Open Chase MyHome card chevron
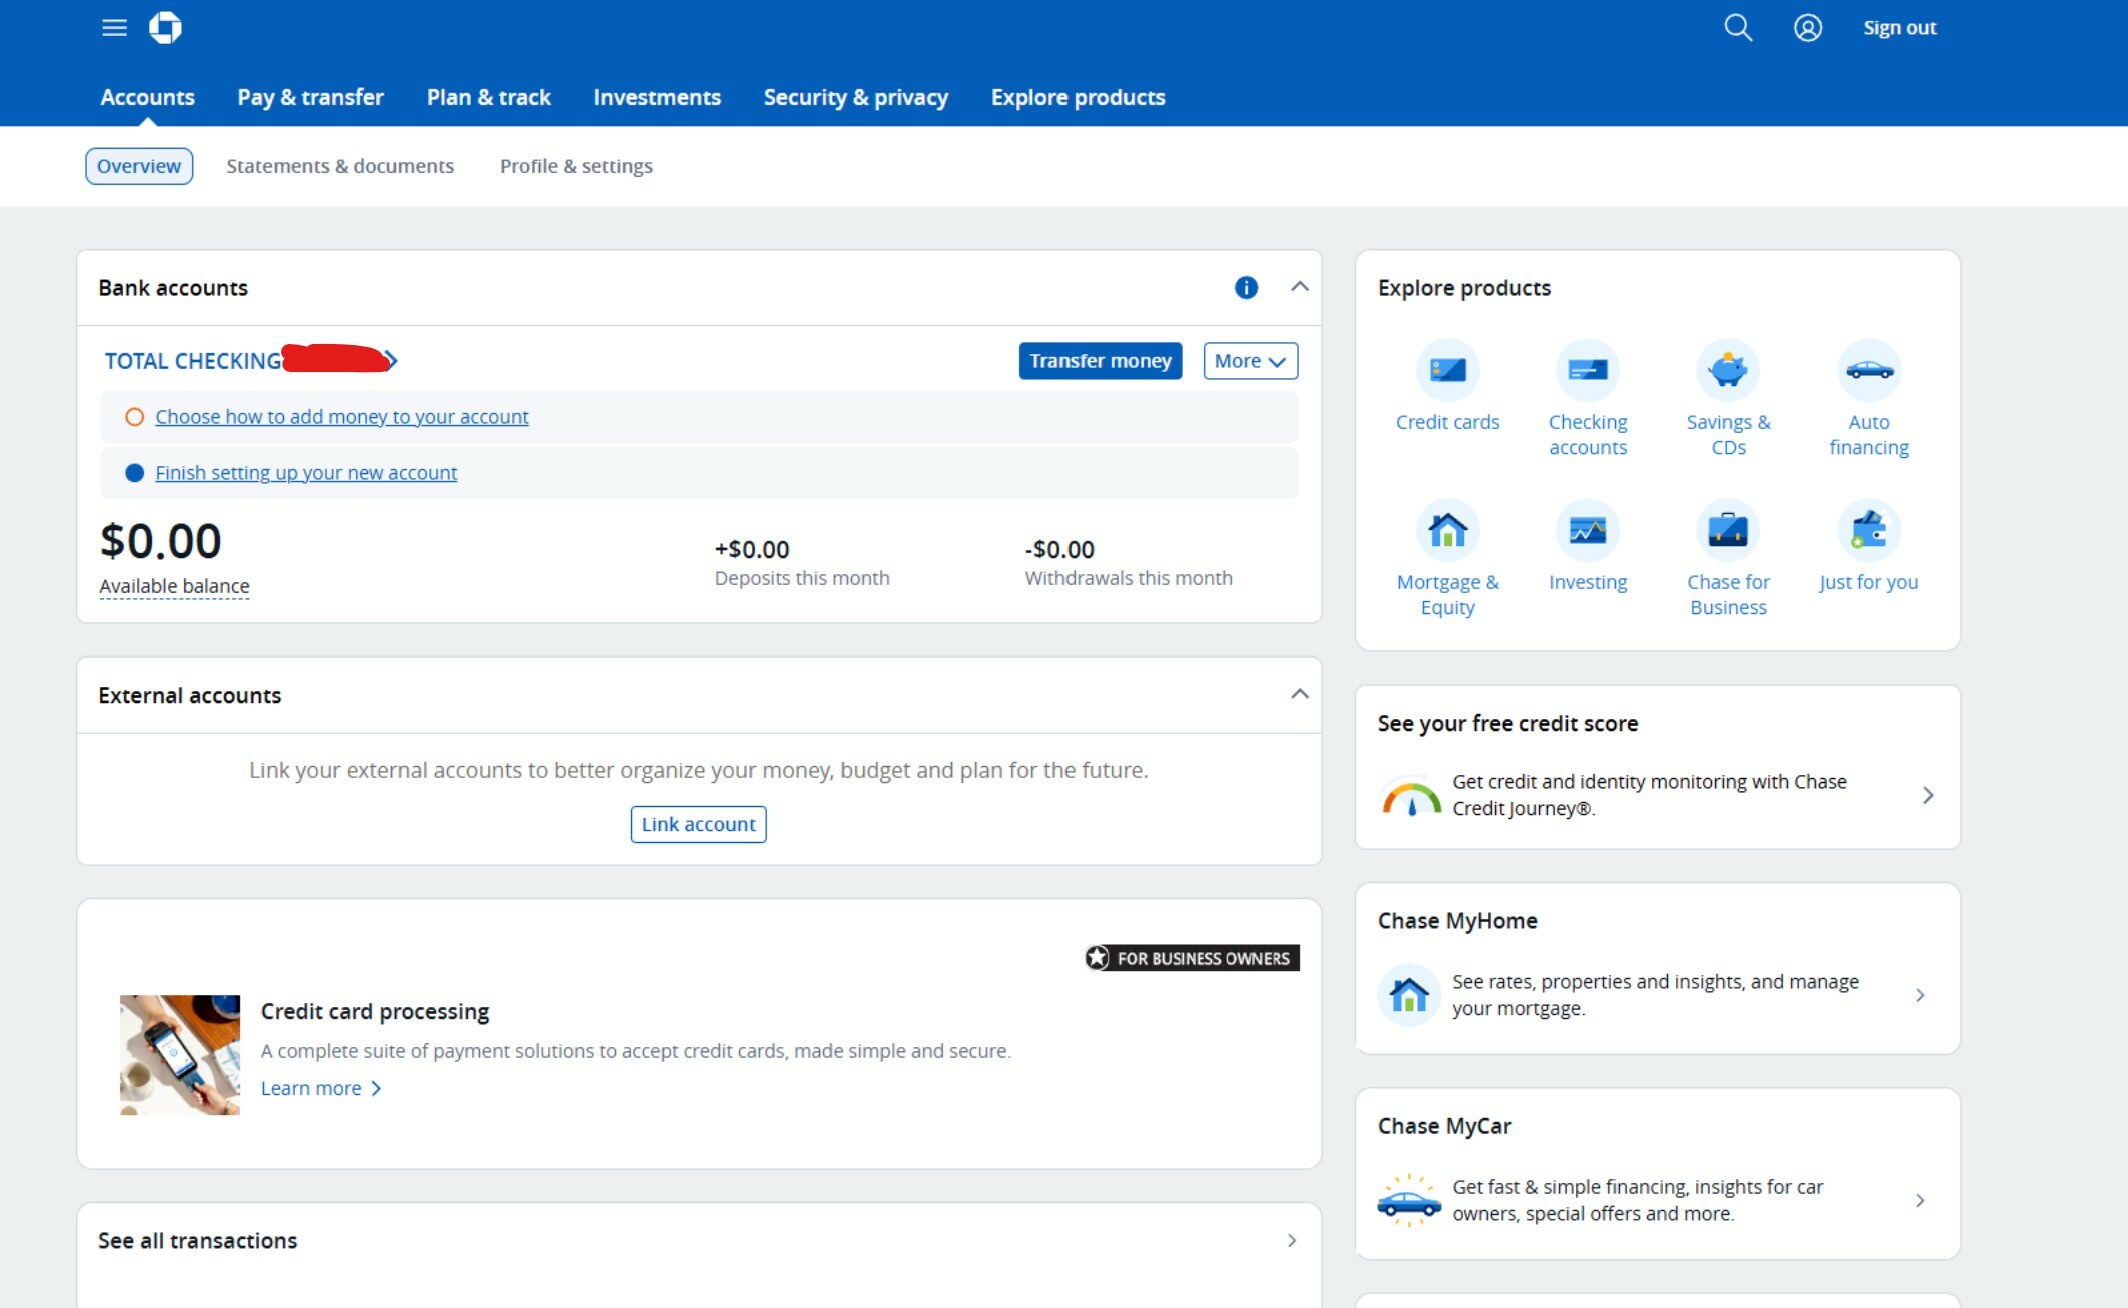 [1920, 995]
